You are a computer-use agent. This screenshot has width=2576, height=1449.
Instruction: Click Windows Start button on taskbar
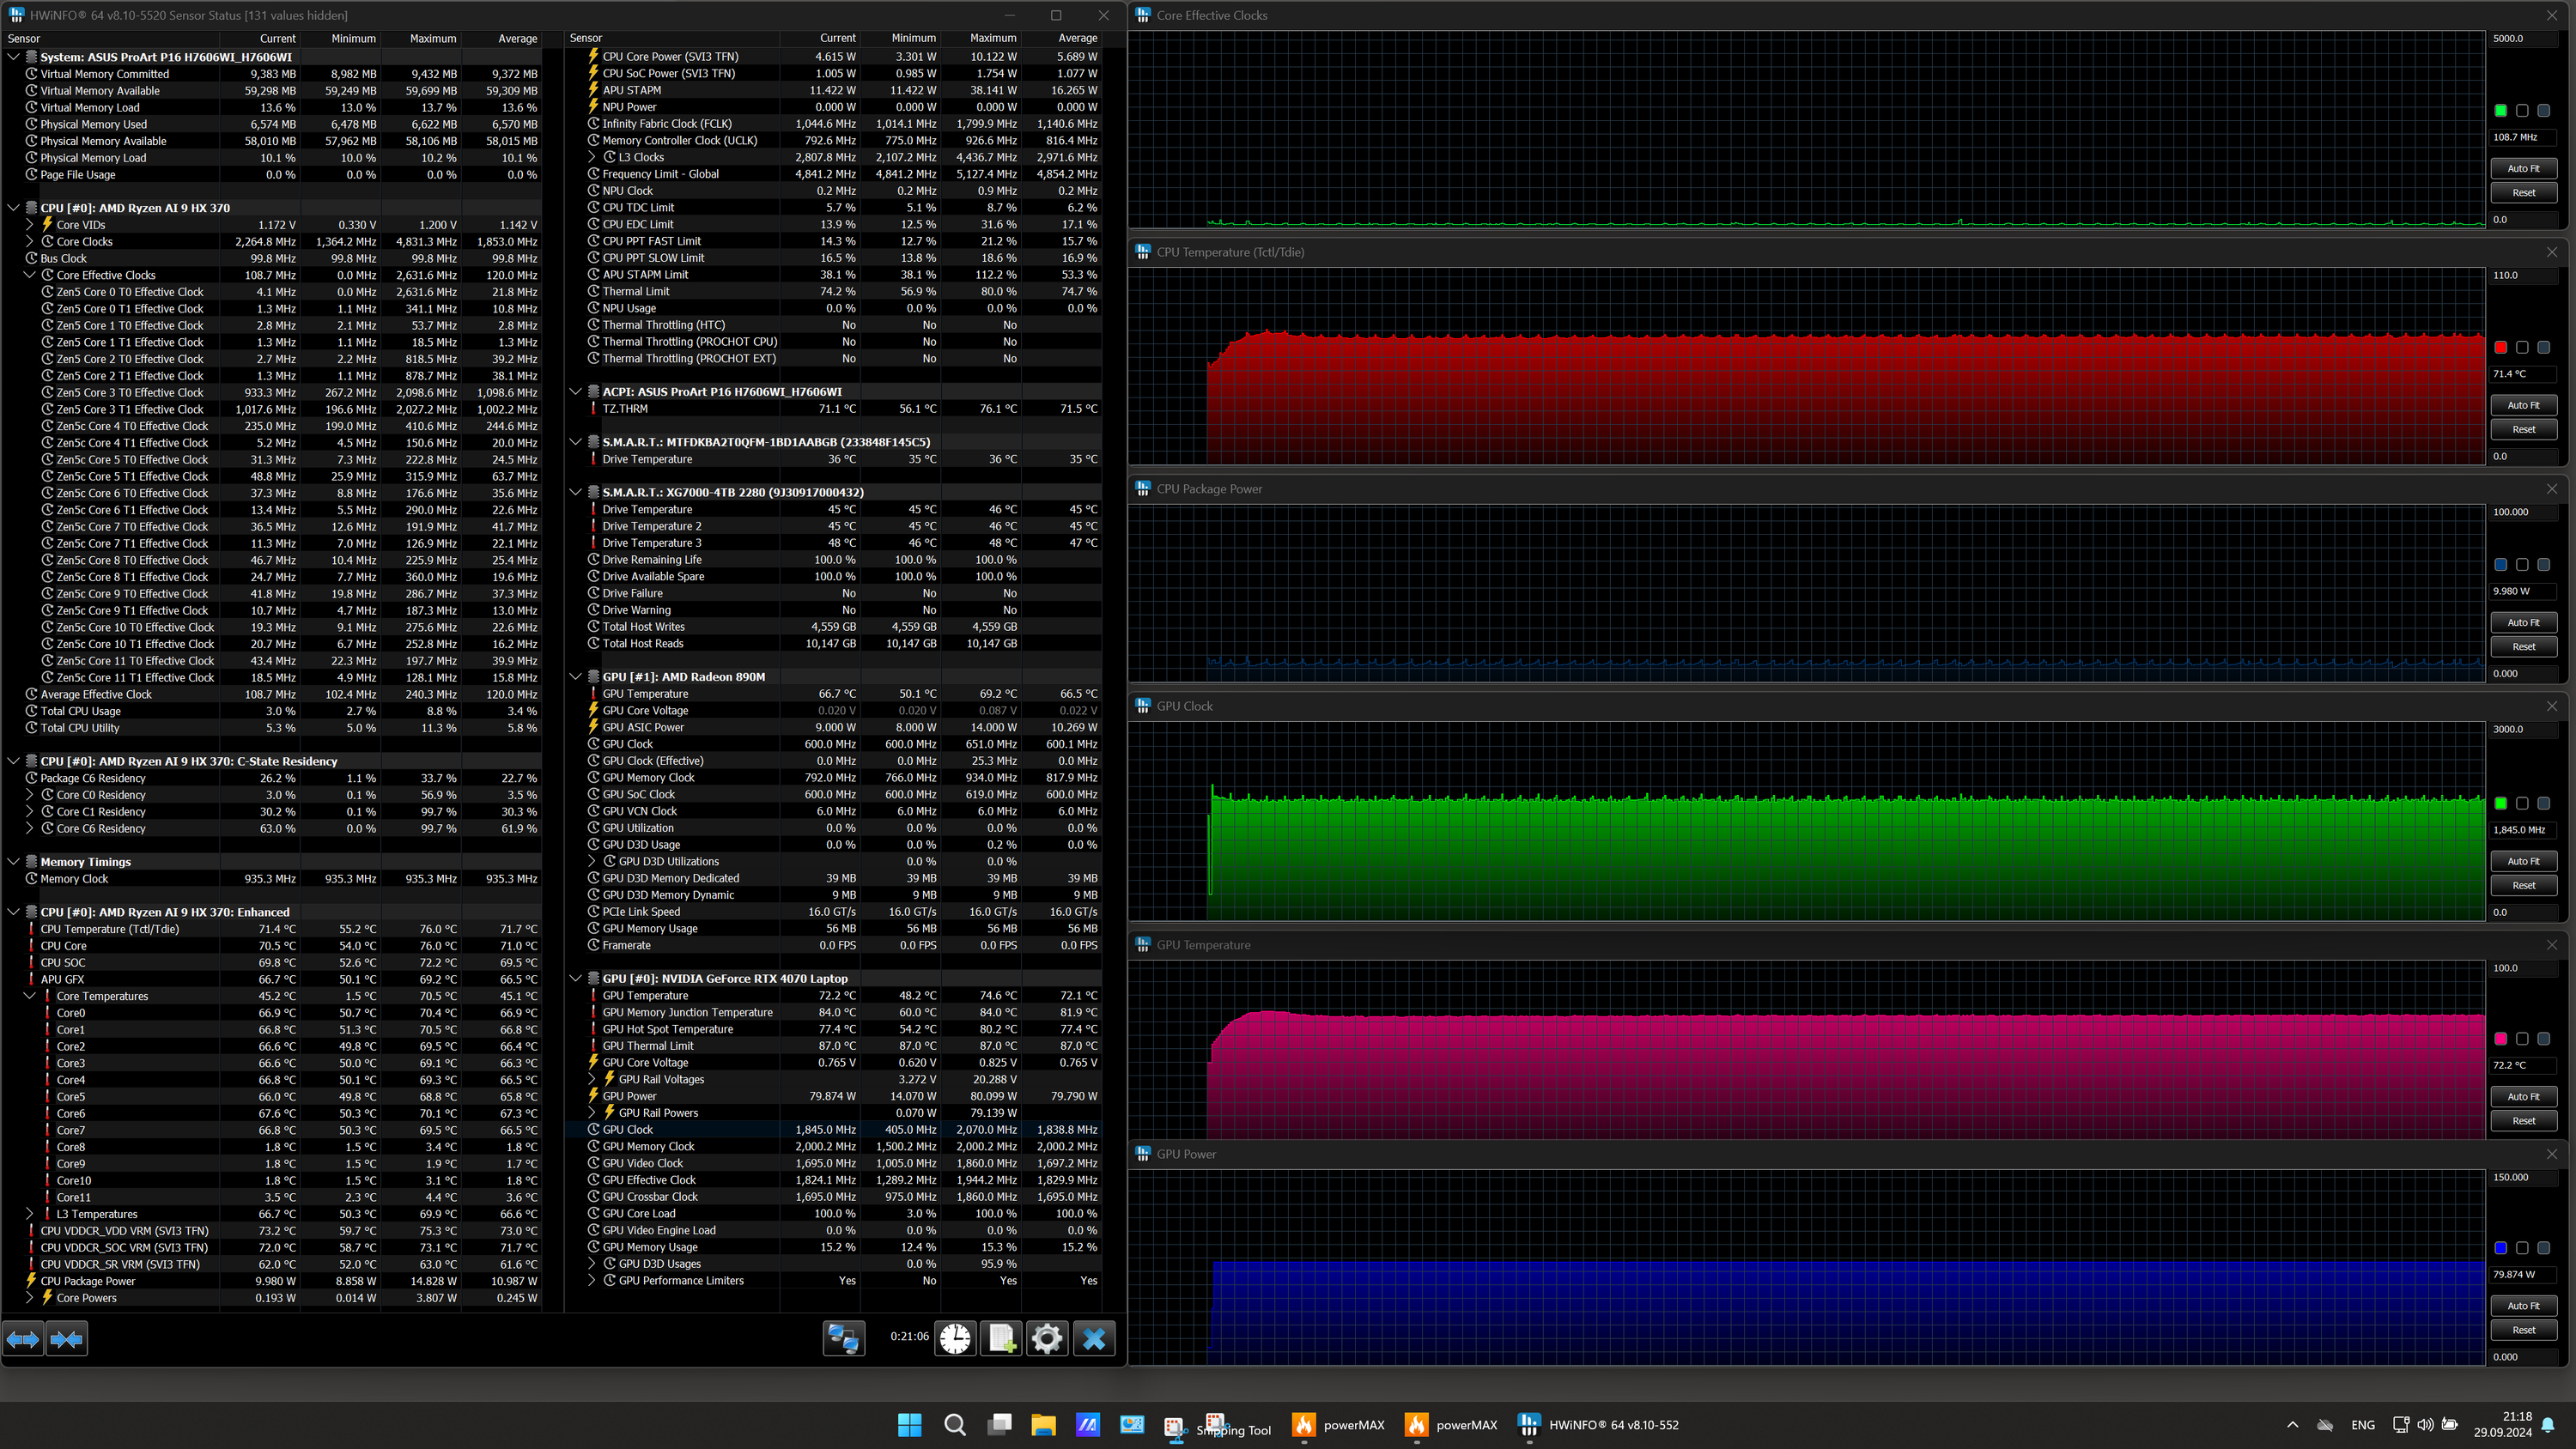pyautogui.click(x=909, y=1425)
